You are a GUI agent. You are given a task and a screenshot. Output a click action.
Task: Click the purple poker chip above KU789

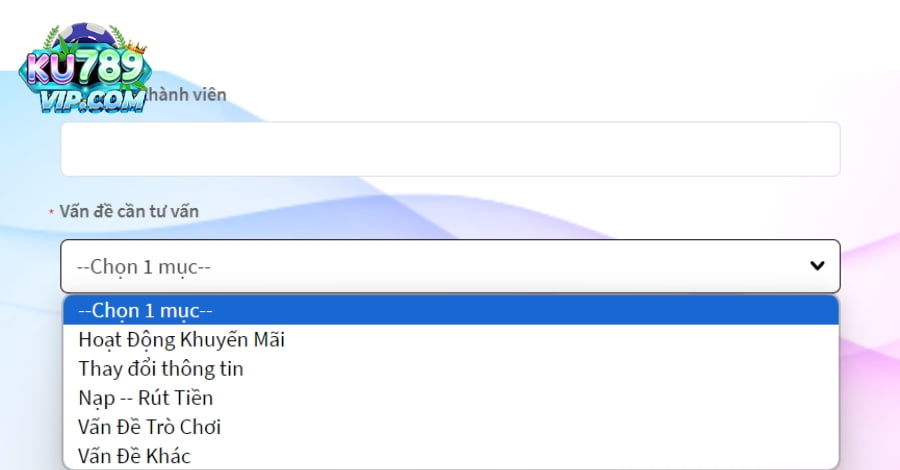[87, 36]
